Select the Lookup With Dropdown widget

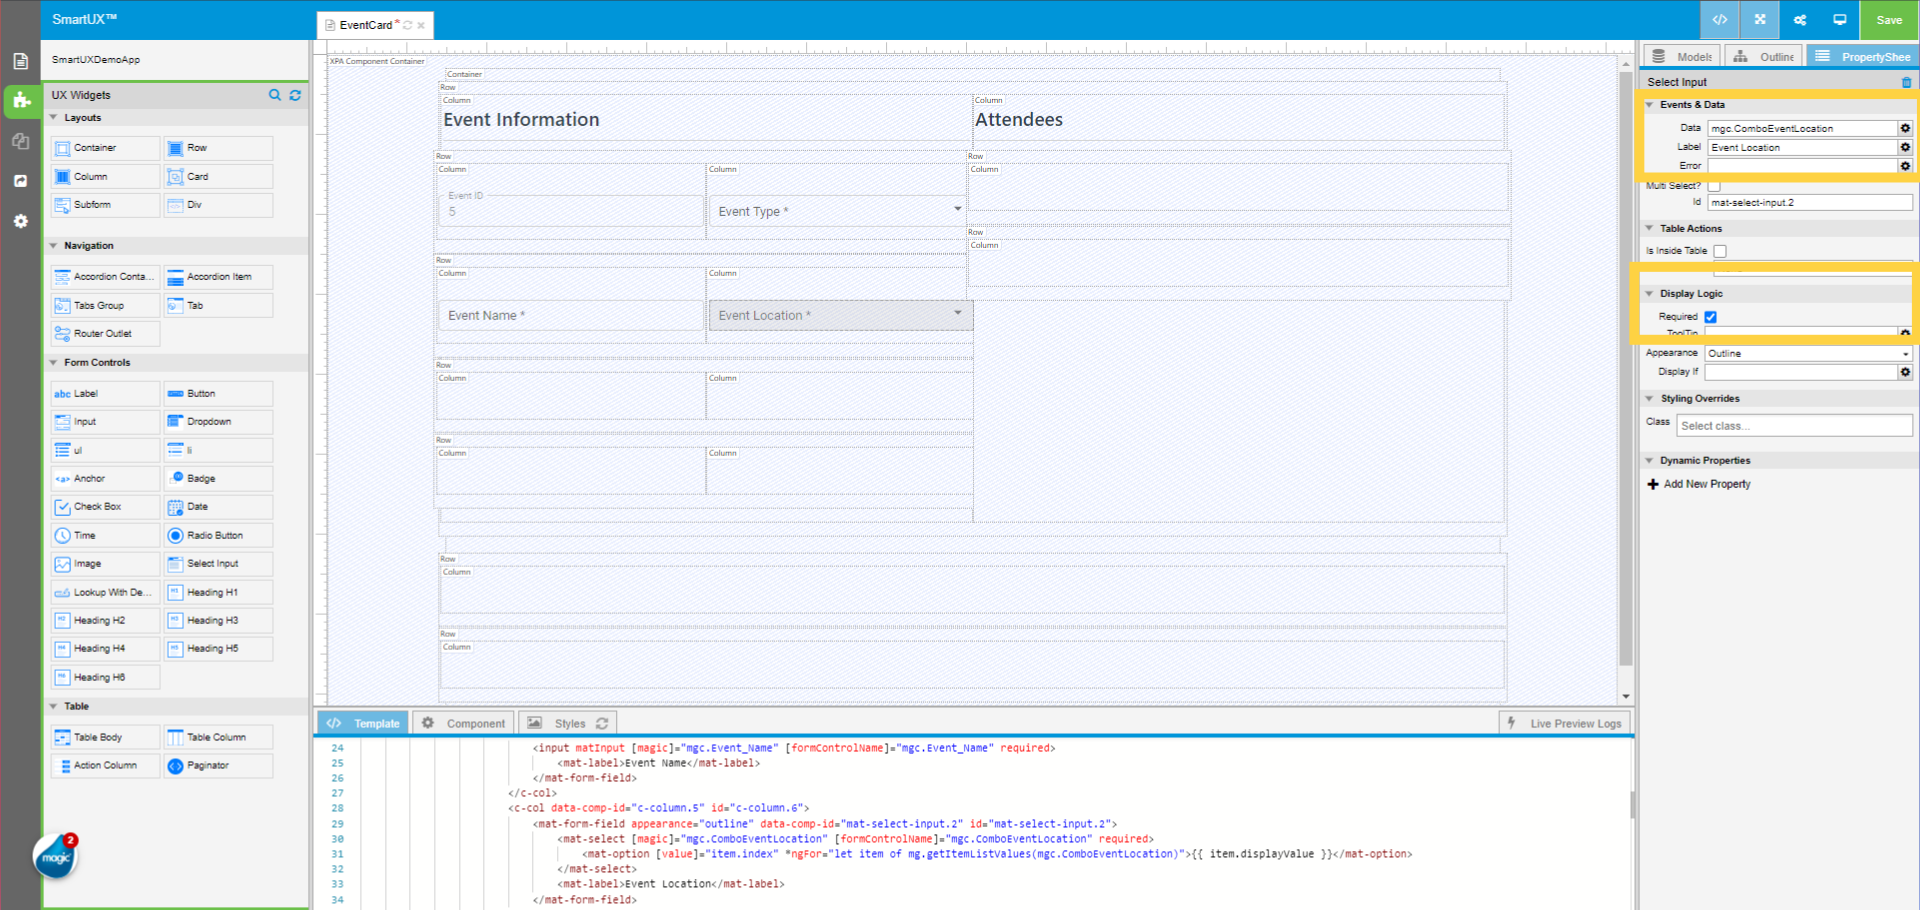pyautogui.click(x=104, y=592)
